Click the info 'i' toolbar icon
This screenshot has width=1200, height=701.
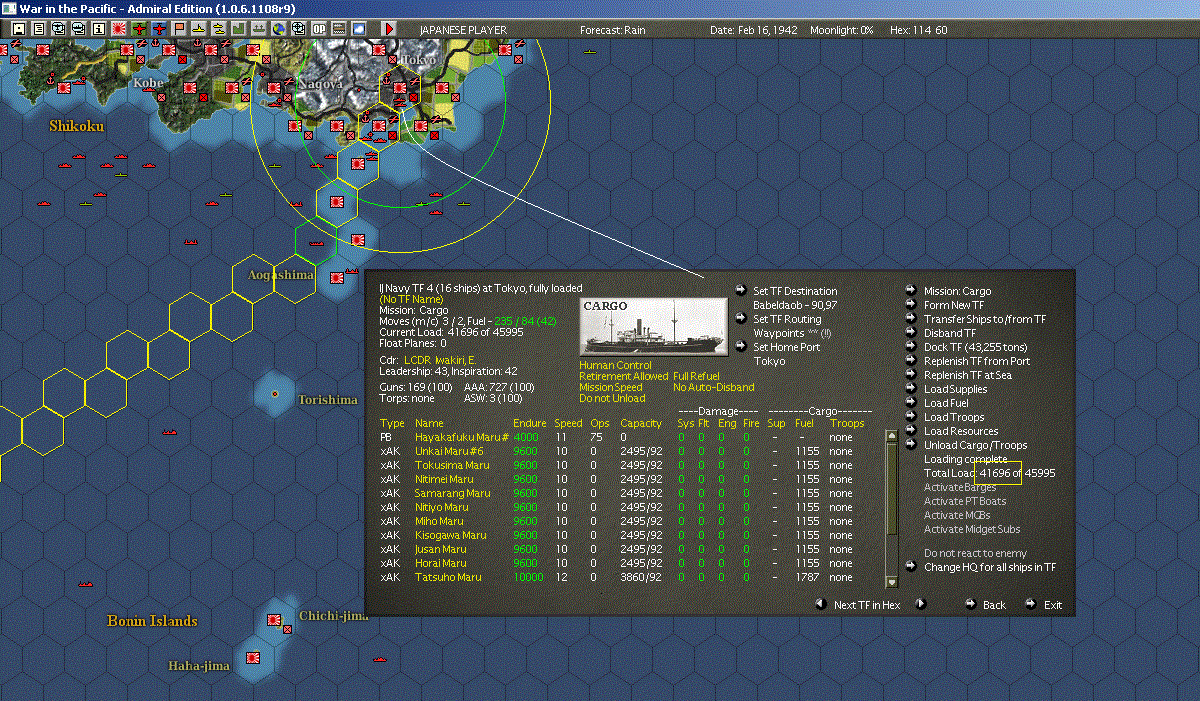[98, 29]
